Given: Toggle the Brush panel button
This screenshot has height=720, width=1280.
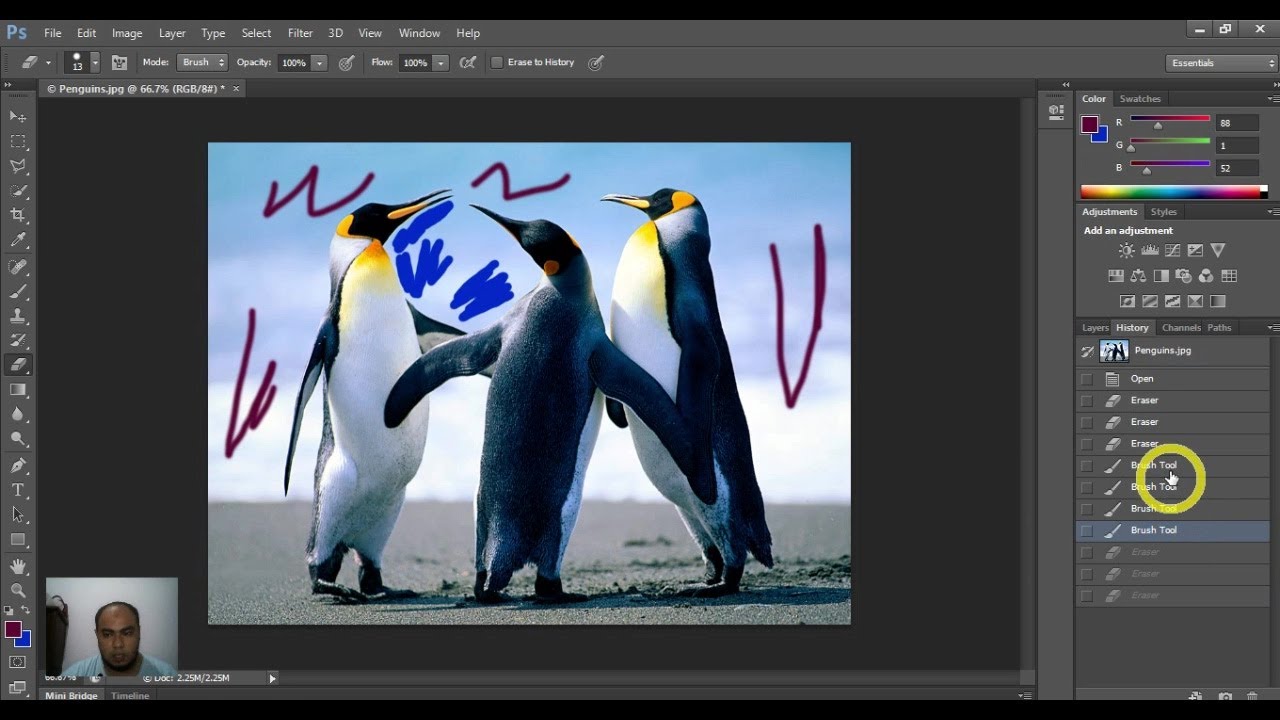Looking at the screenshot, I should tap(119, 62).
